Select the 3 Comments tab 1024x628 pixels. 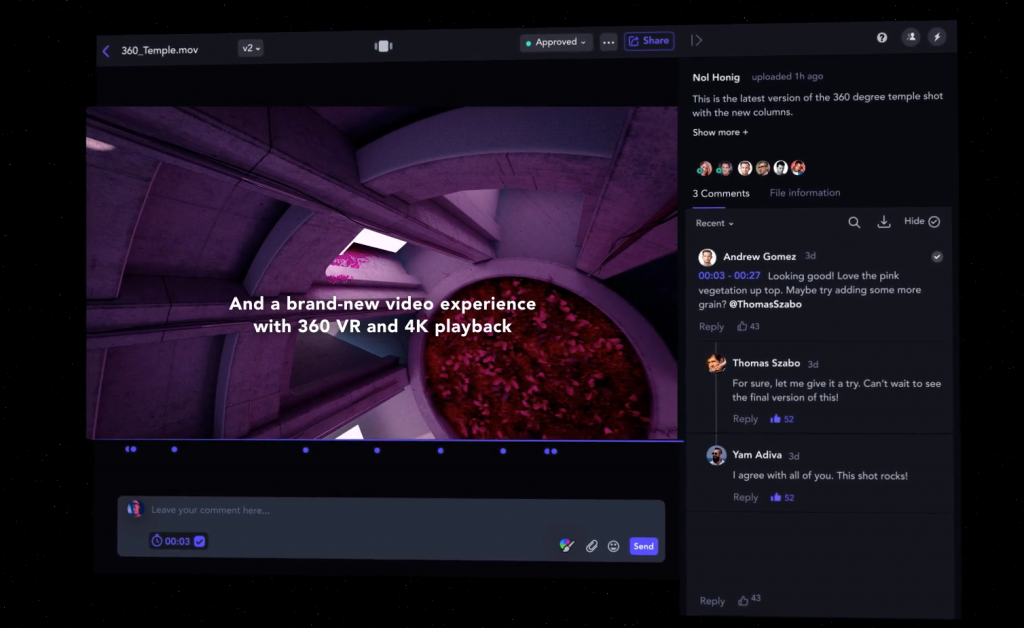tap(720, 193)
